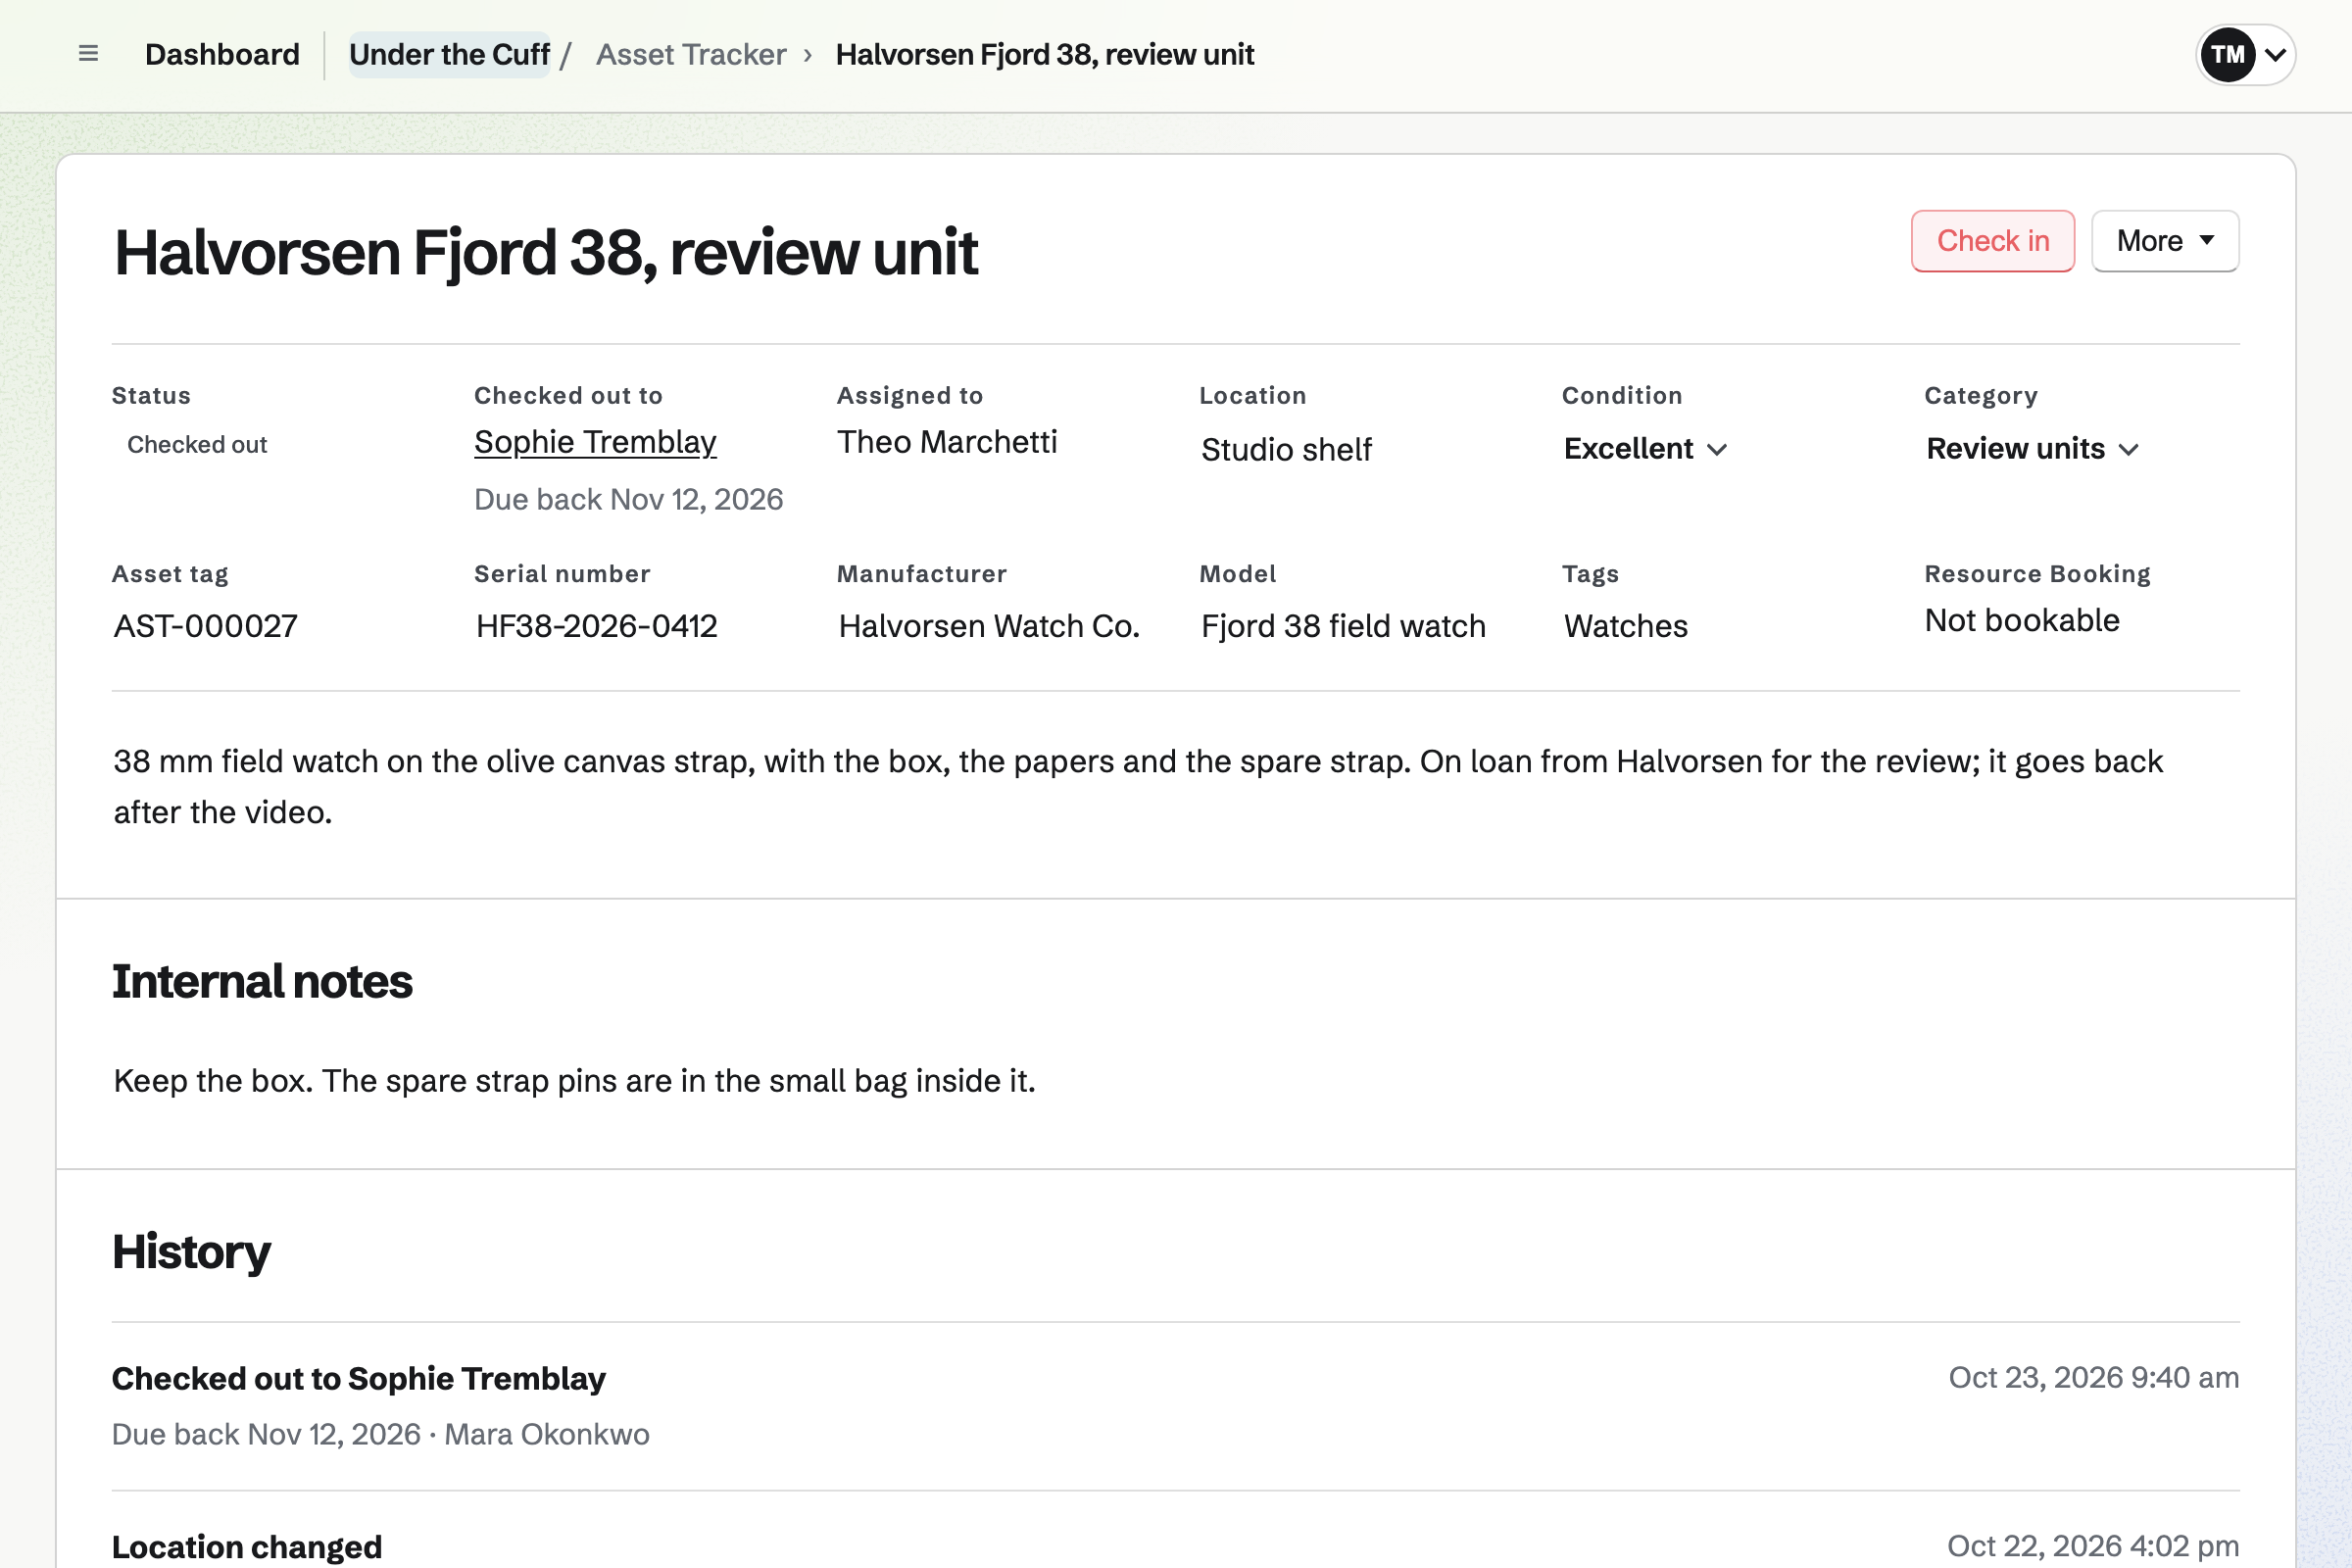The height and width of the screenshot is (1568, 2352).
Task: Select the Theo Marchetti assignee name
Action: 947,442
